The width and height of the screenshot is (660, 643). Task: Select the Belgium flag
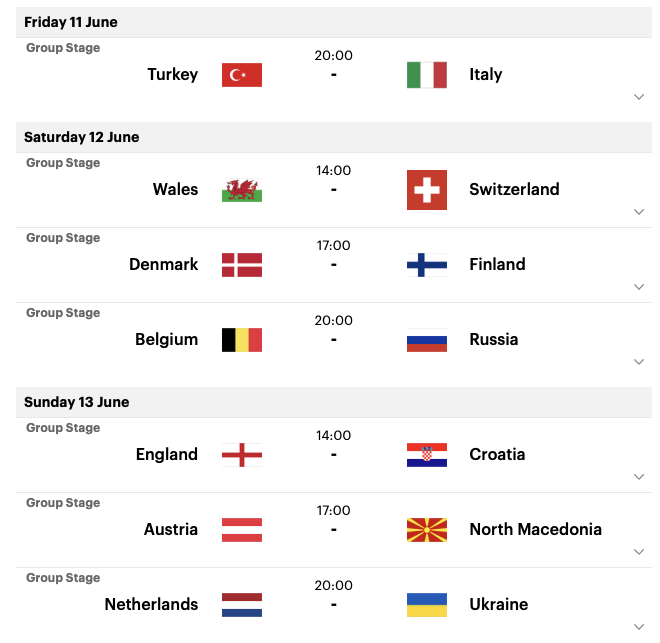[242, 340]
